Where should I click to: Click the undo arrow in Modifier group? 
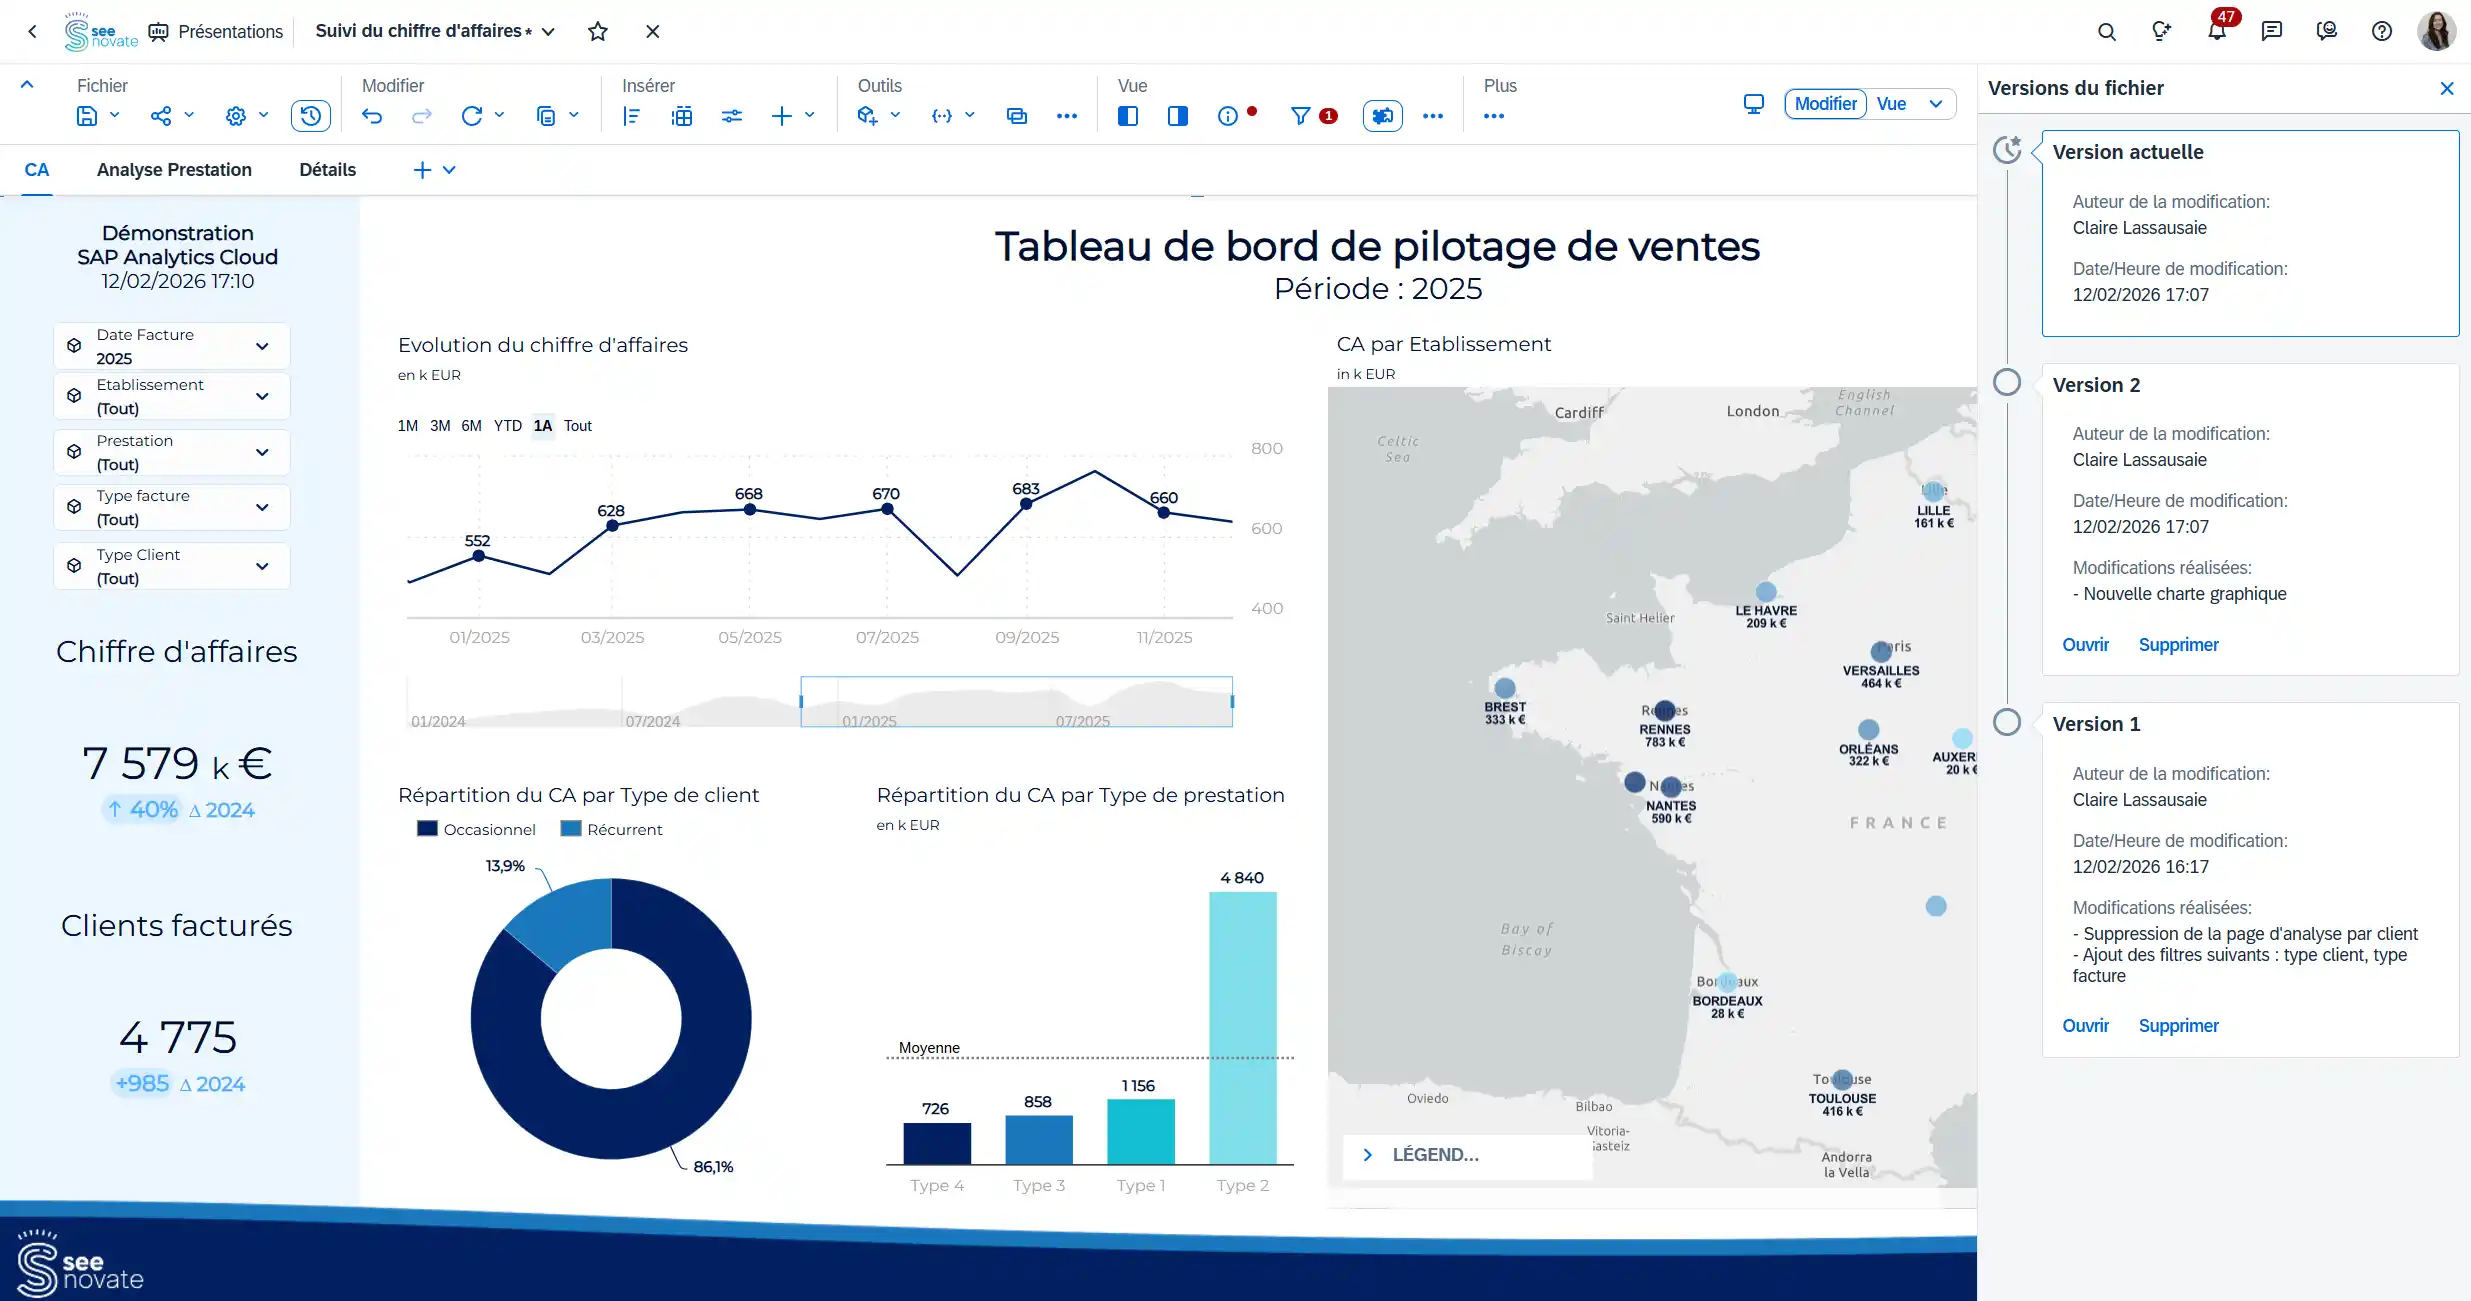tap(372, 116)
